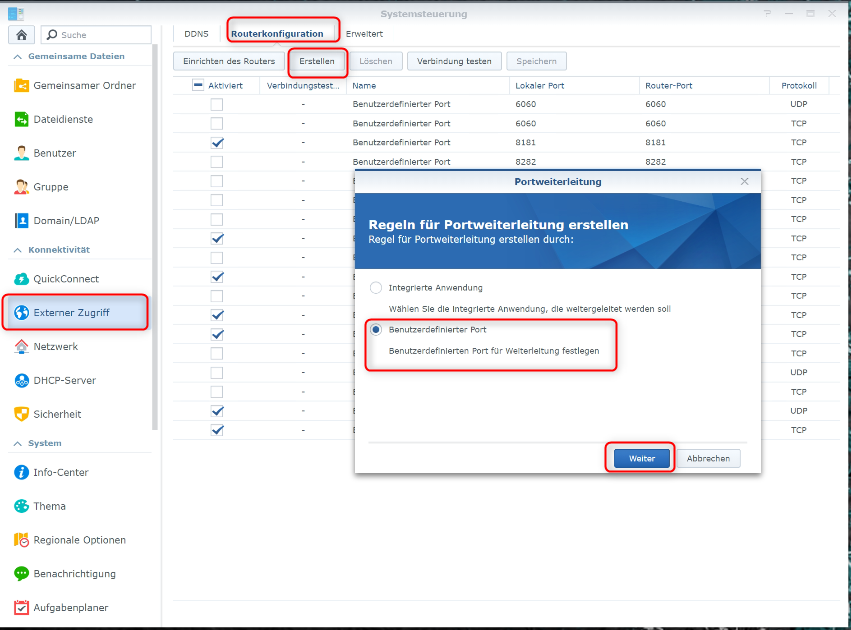Image resolution: width=851 pixels, height=630 pixels.
Task: Click the Weiter button
Action: pyautogui.click(x=641, y=459)
